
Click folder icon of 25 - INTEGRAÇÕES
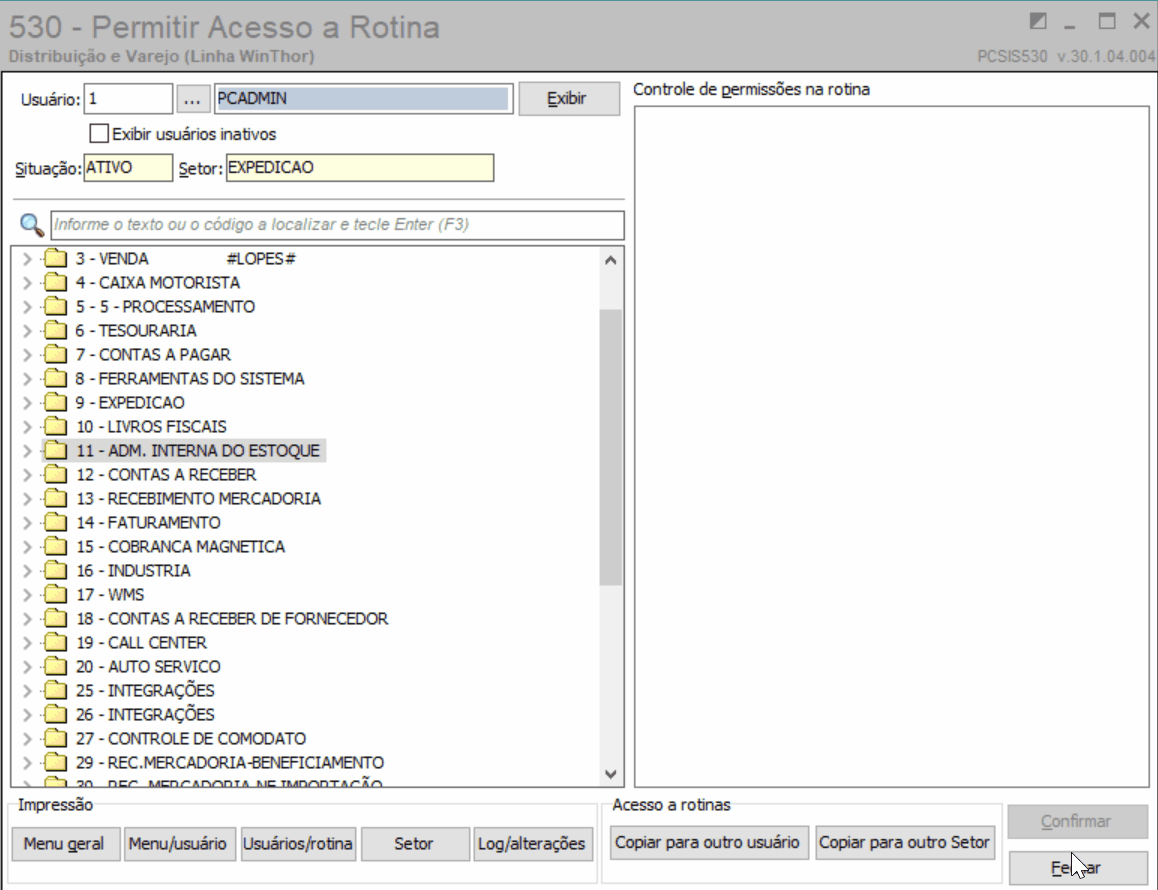point(55,691)
